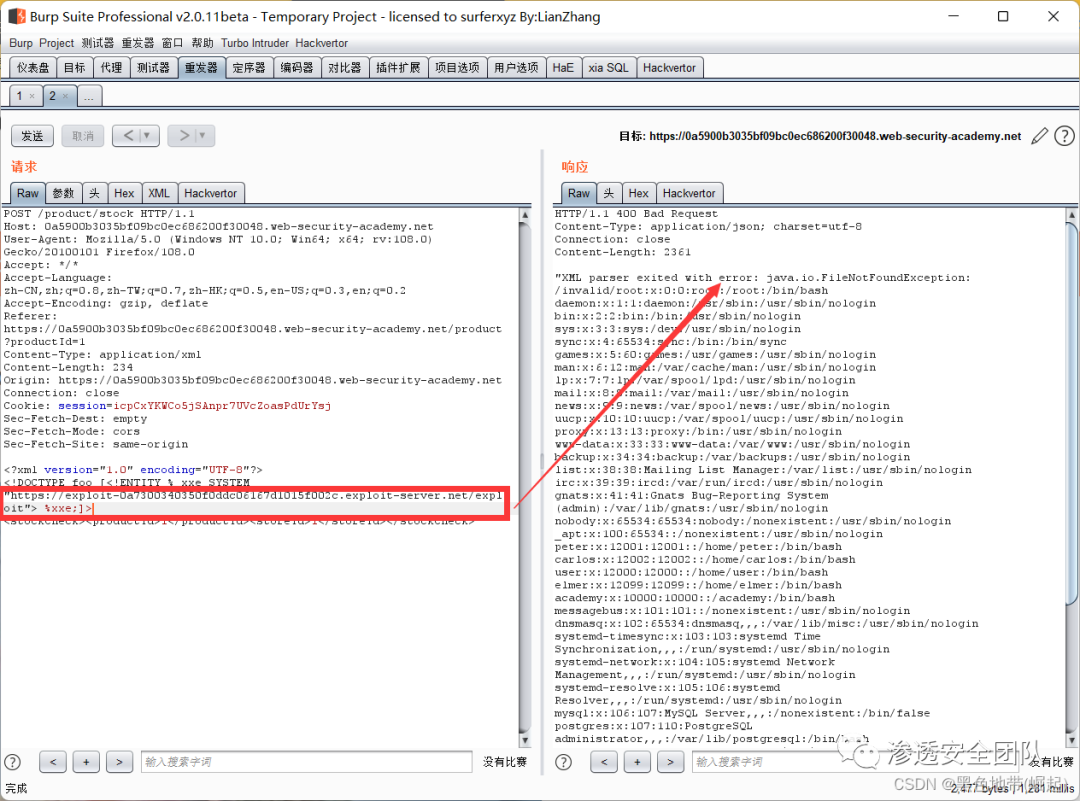Select Repeater sub-tab 1
This screenshot has width=1080, height=801.
pos(19,96)
